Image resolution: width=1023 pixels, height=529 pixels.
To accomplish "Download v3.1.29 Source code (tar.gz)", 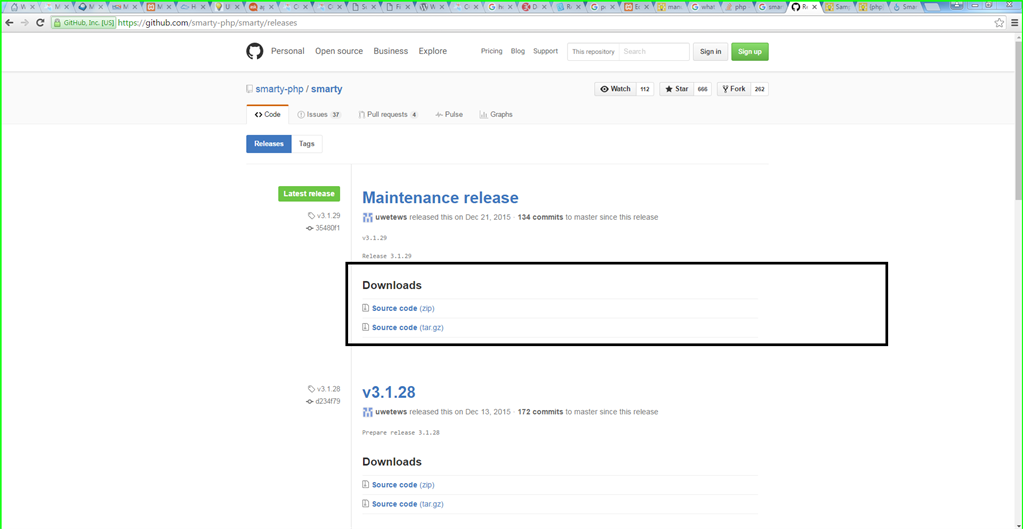I will 403,327.
